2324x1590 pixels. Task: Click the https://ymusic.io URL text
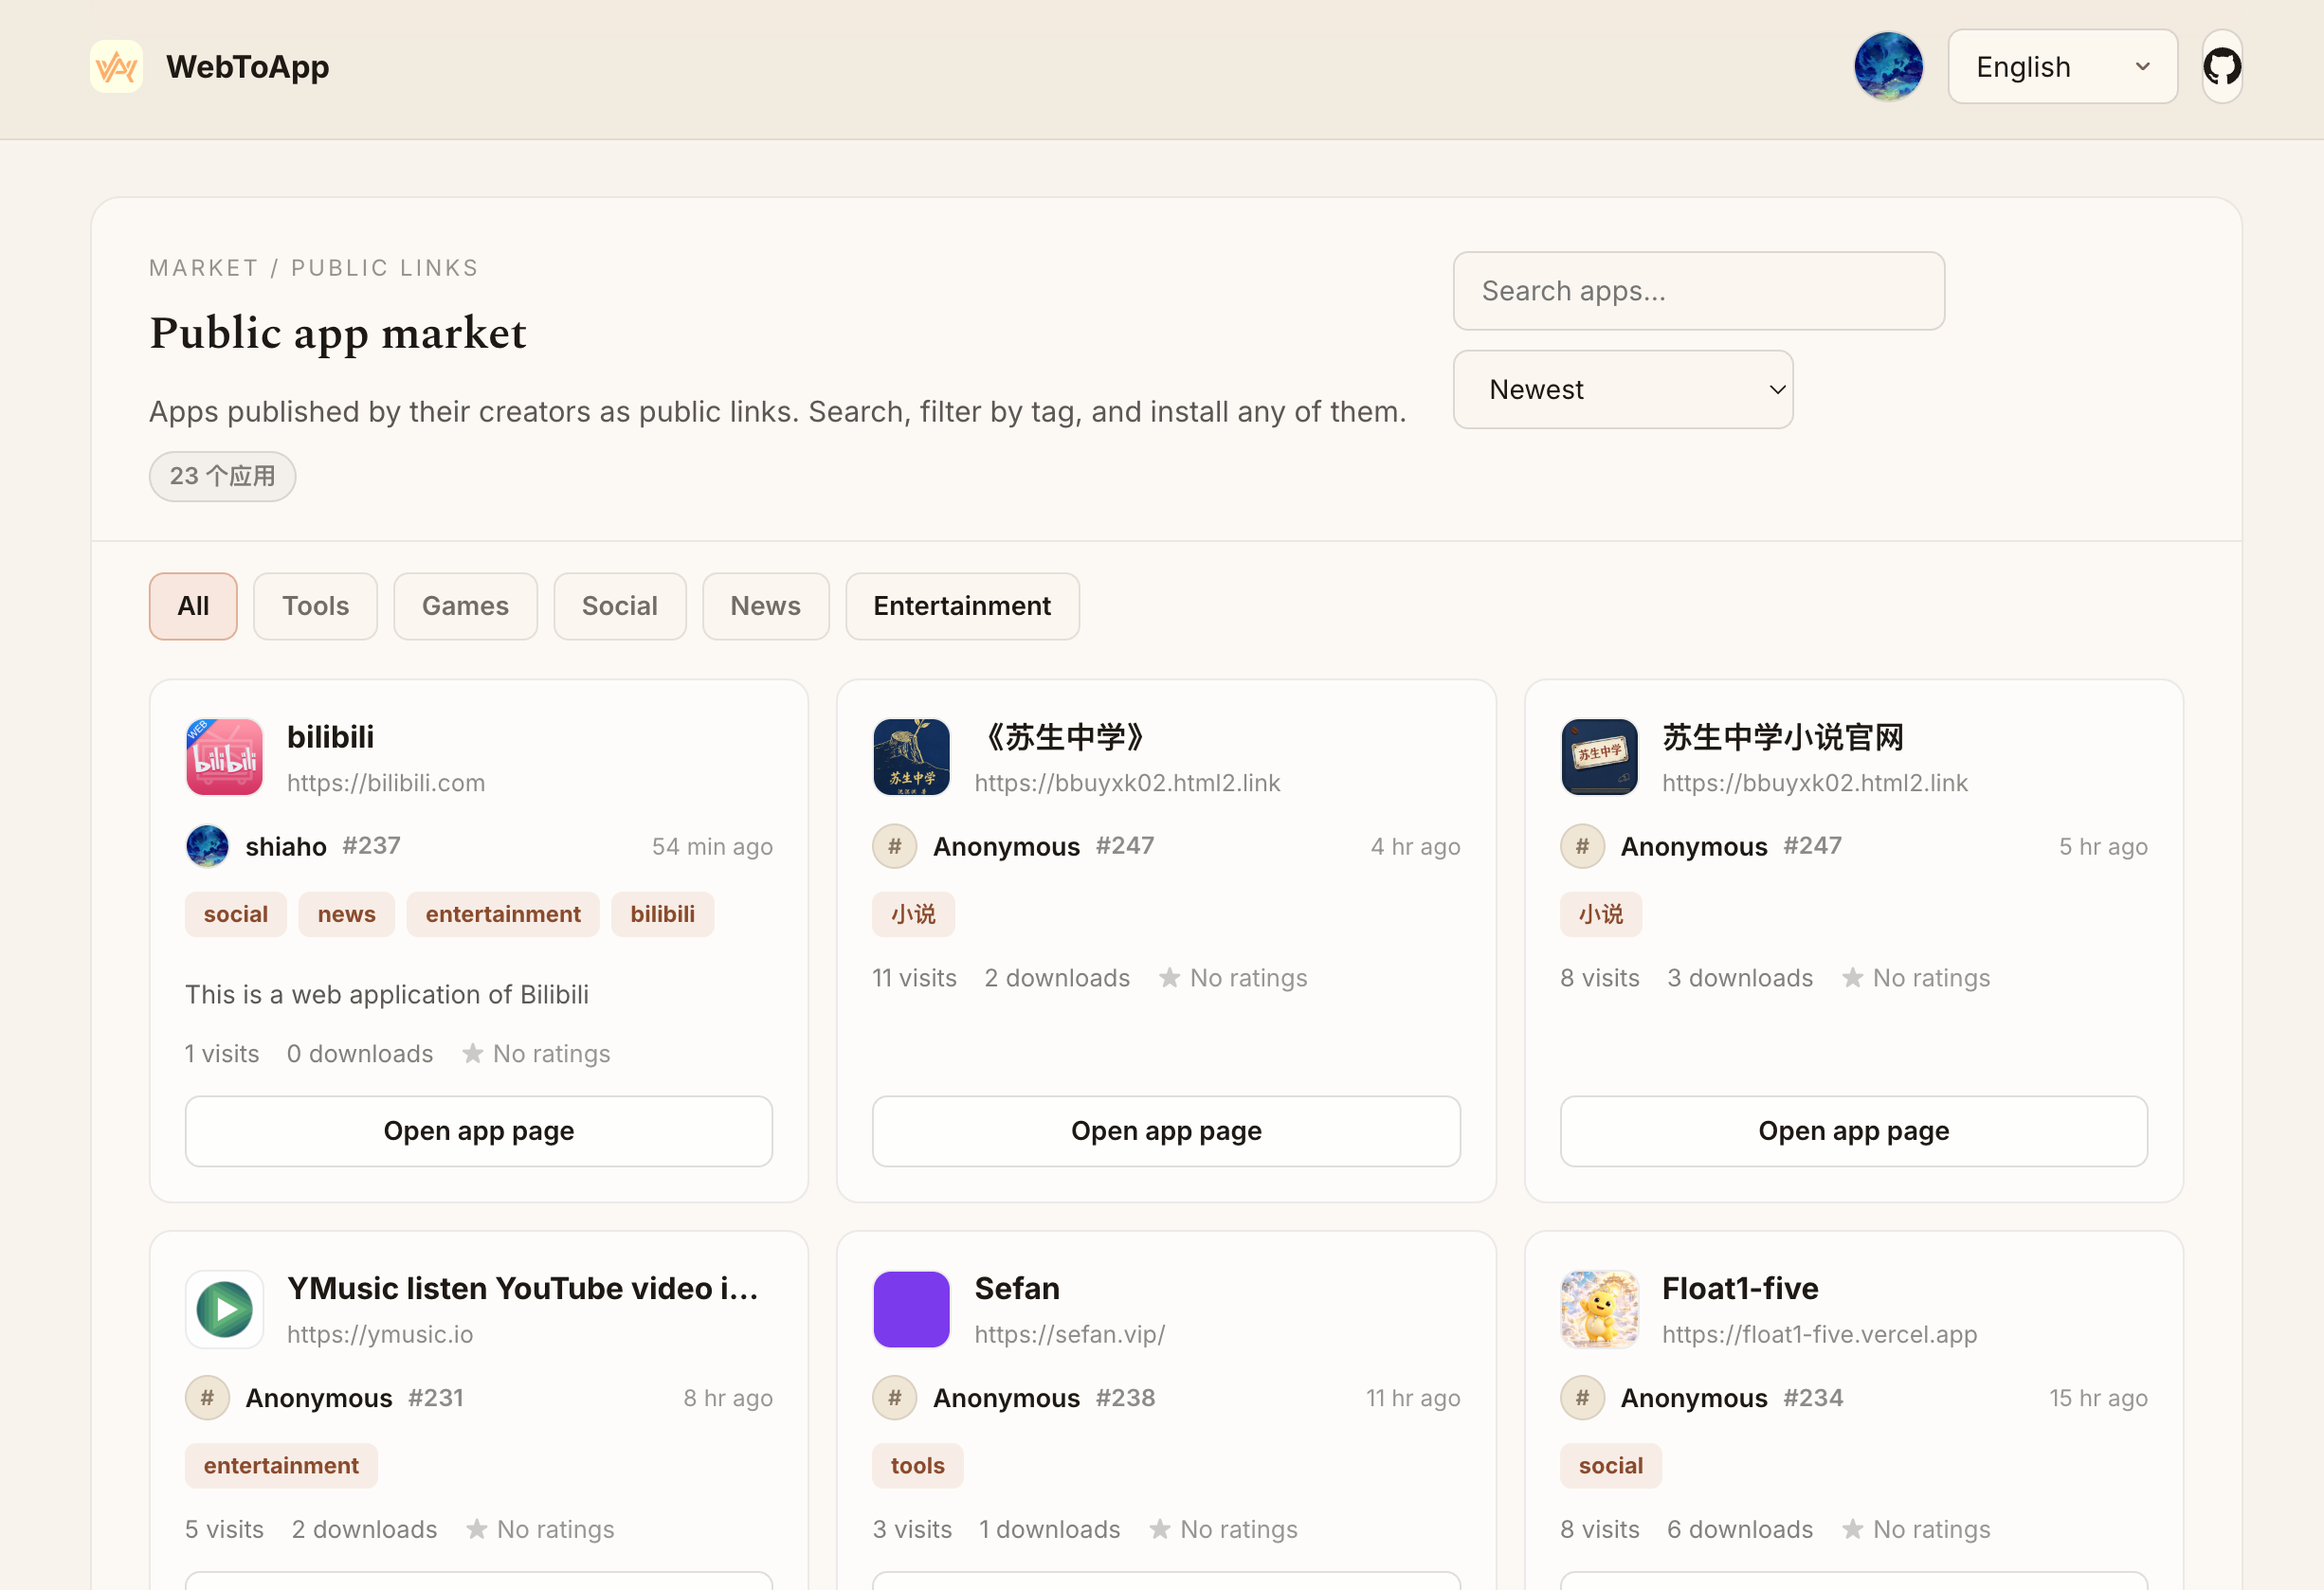pyautogui.click(x=380, y=1334)
